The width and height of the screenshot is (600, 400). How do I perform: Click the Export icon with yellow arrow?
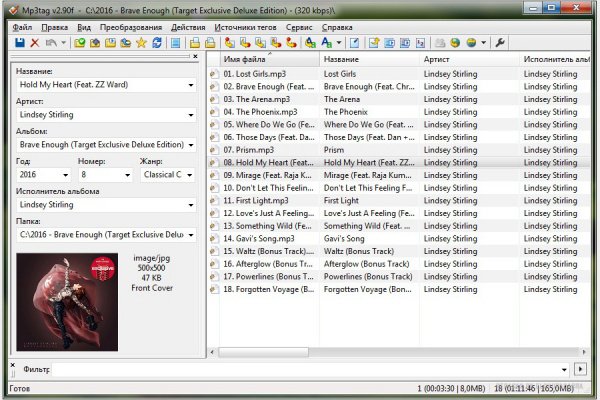coord(374,42)
